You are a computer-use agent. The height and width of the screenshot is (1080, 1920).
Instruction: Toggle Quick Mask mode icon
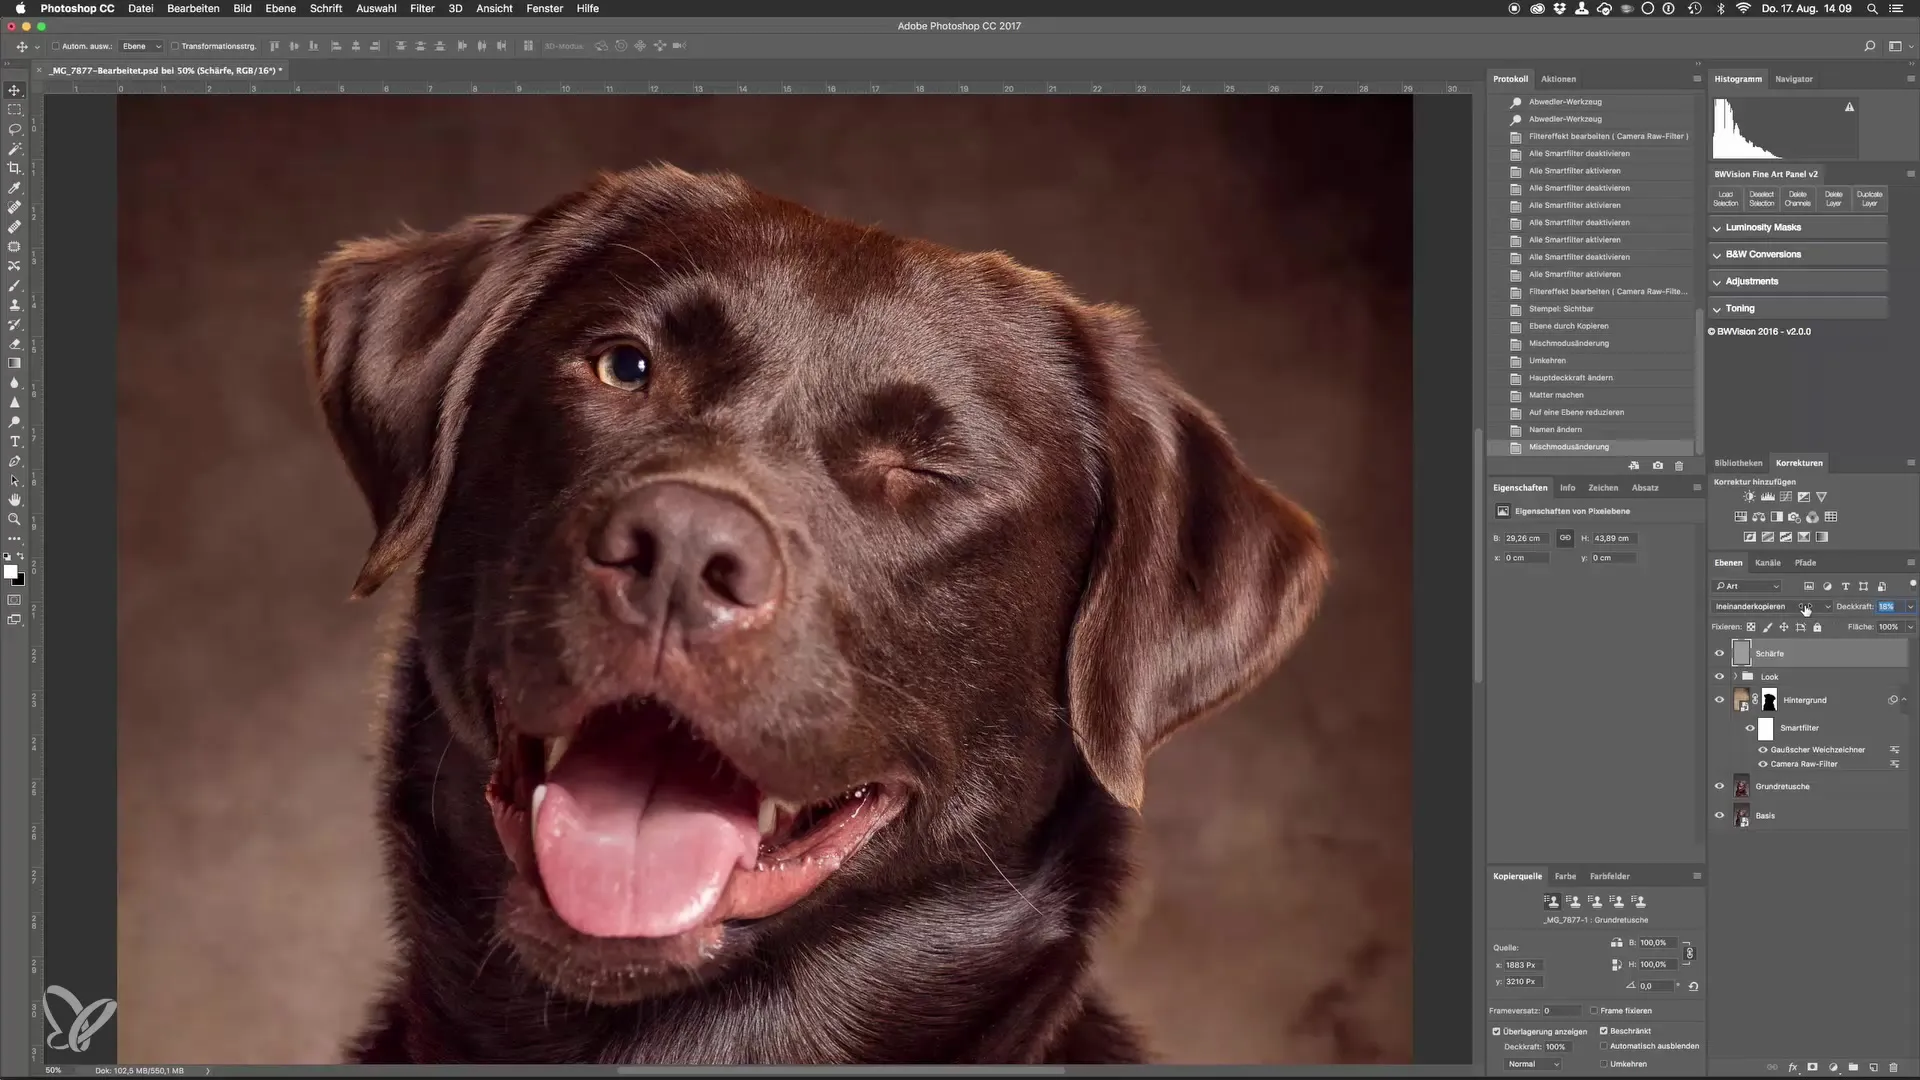pos(14,600)
